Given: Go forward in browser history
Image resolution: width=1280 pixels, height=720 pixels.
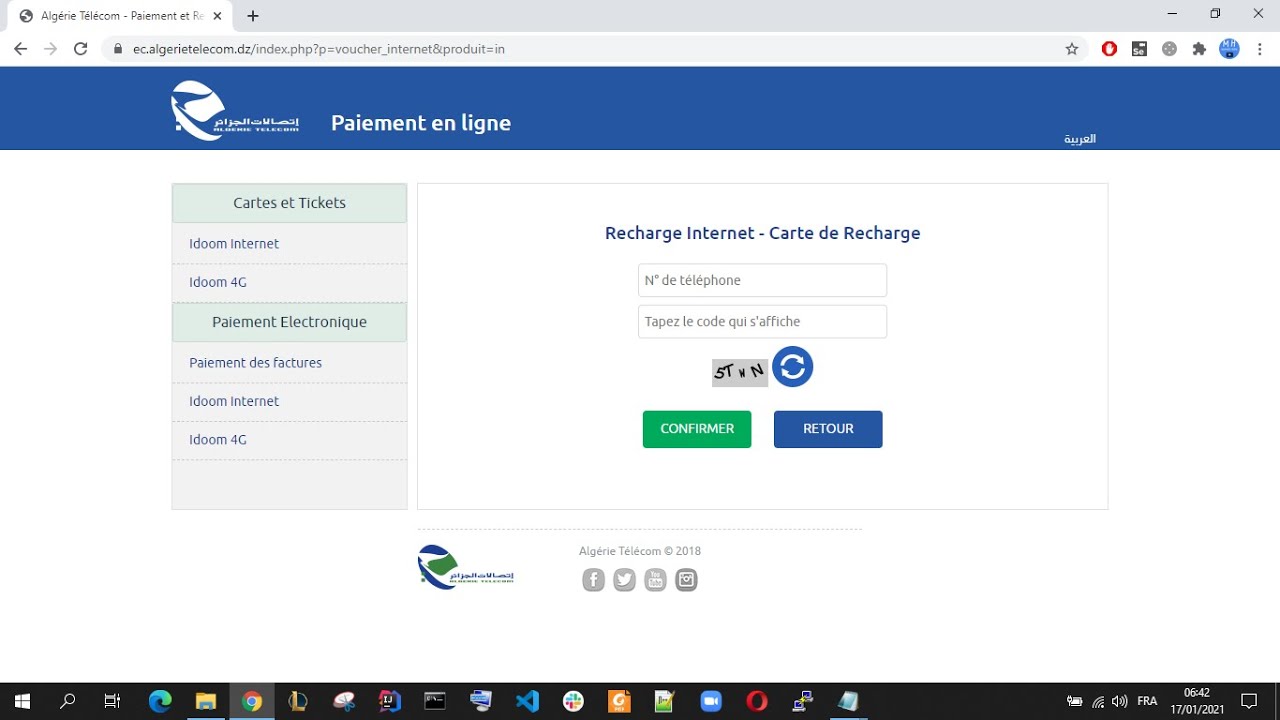Looking at the screenshot, I should (x=50, y=49).
